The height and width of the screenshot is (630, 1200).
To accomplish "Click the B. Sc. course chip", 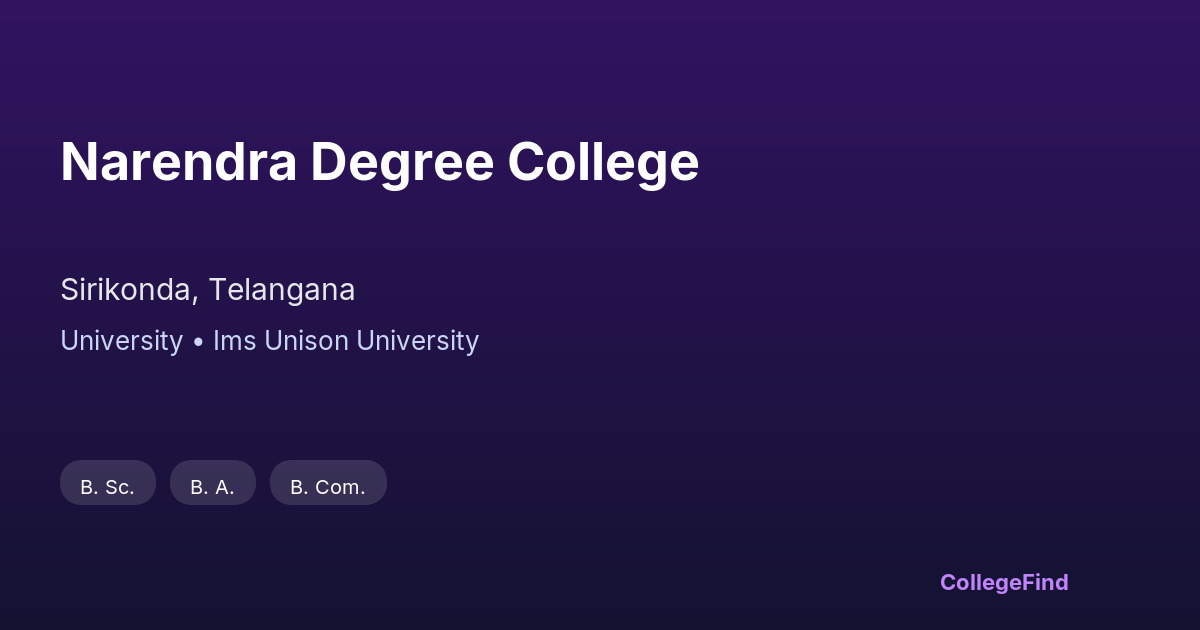I will [x=108, y=483].
